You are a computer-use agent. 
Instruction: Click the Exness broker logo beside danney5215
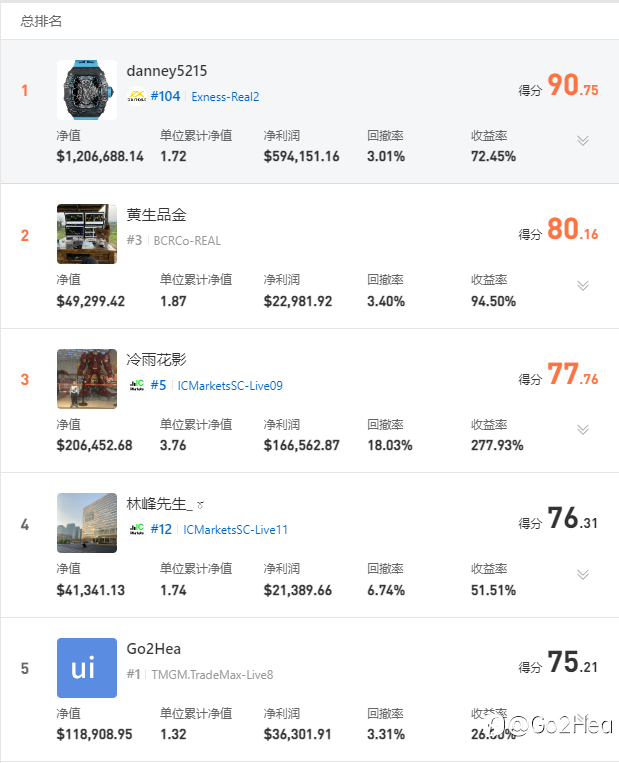coord(137,97)
